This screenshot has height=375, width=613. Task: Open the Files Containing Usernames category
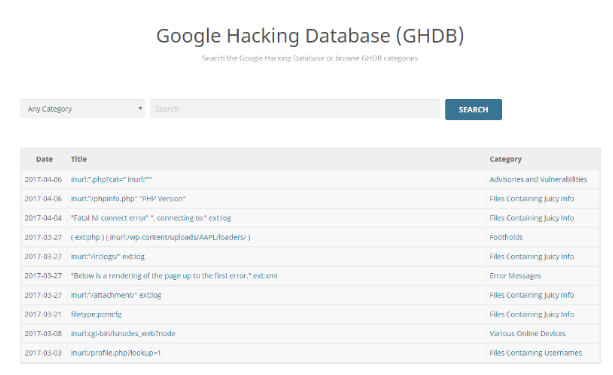pos(536,353)
